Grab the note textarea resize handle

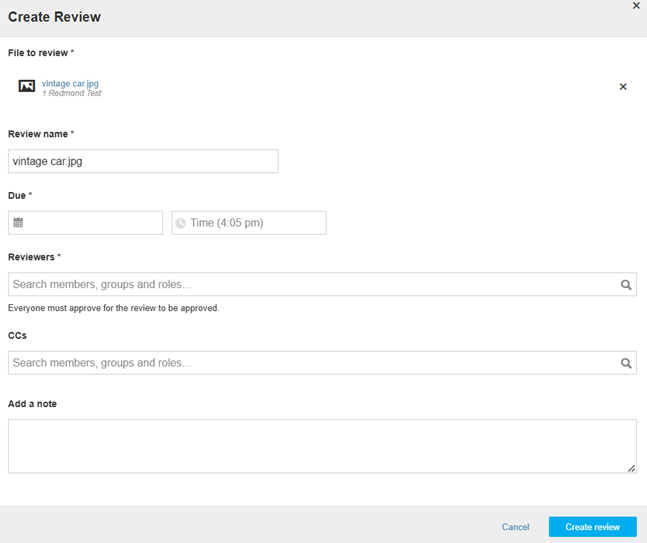click(x=631, y=468)
